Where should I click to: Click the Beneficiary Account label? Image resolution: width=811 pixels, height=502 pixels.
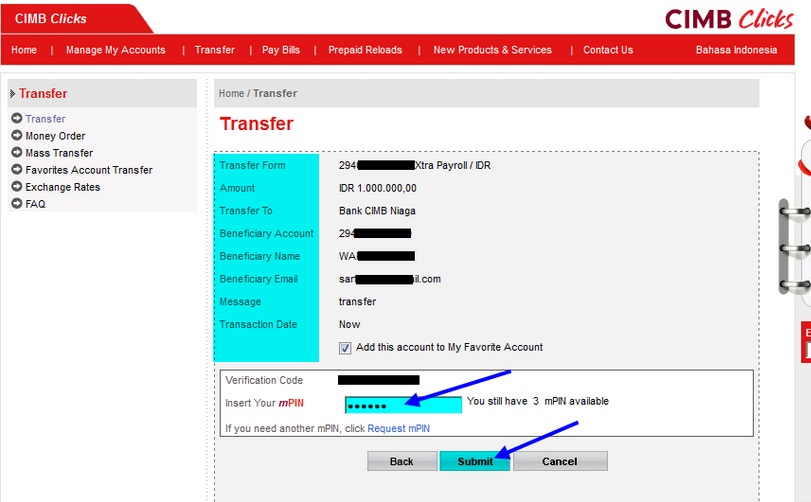tap(266, 234)
